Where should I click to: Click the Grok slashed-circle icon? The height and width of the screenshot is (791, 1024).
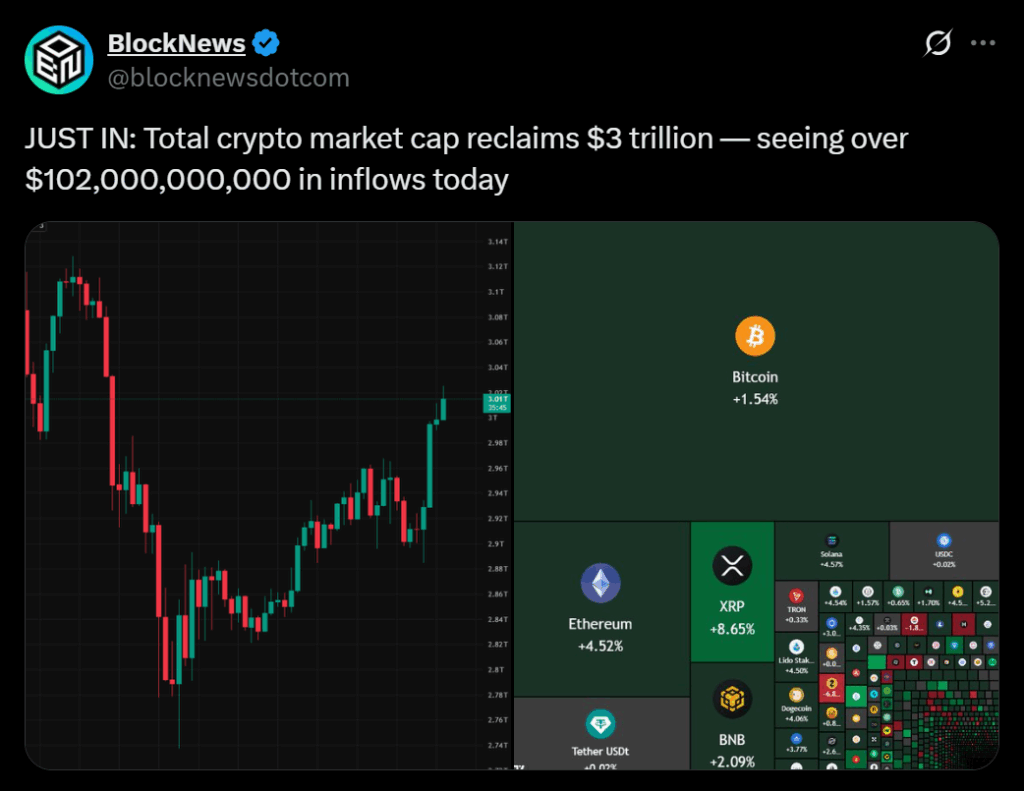[x=938, y=43]
